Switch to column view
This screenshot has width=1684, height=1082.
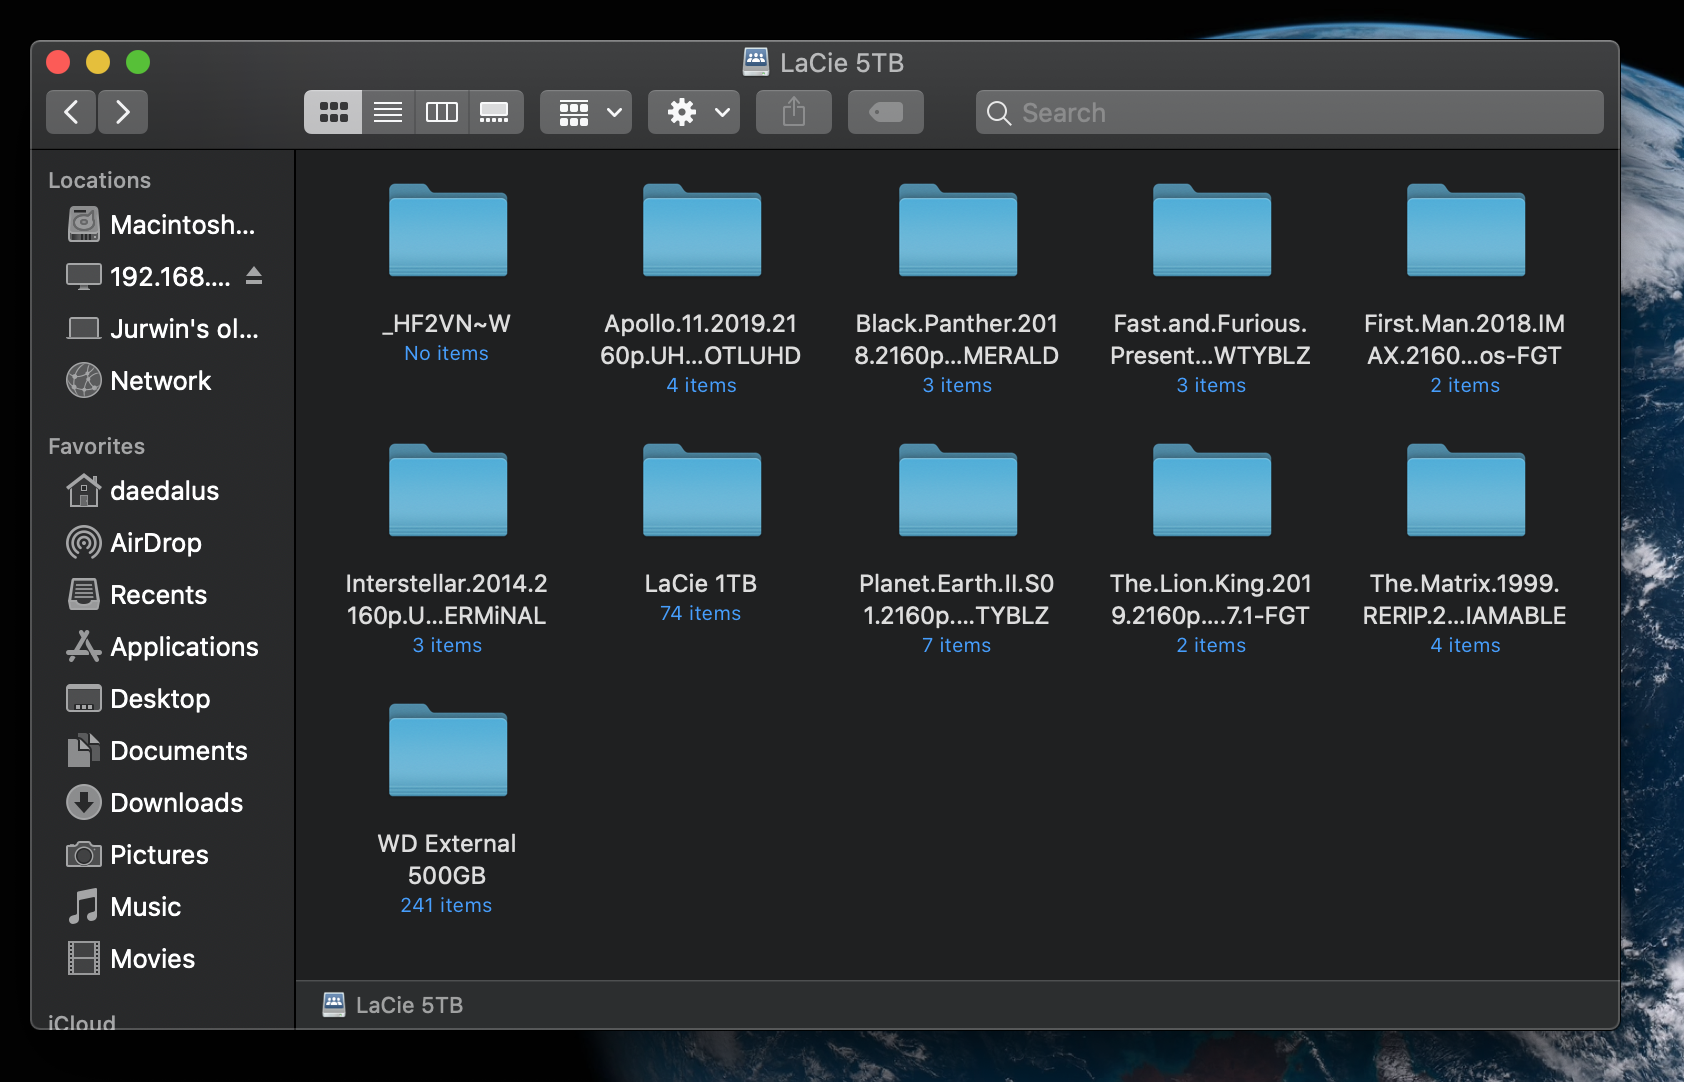[x=441, y=112]
